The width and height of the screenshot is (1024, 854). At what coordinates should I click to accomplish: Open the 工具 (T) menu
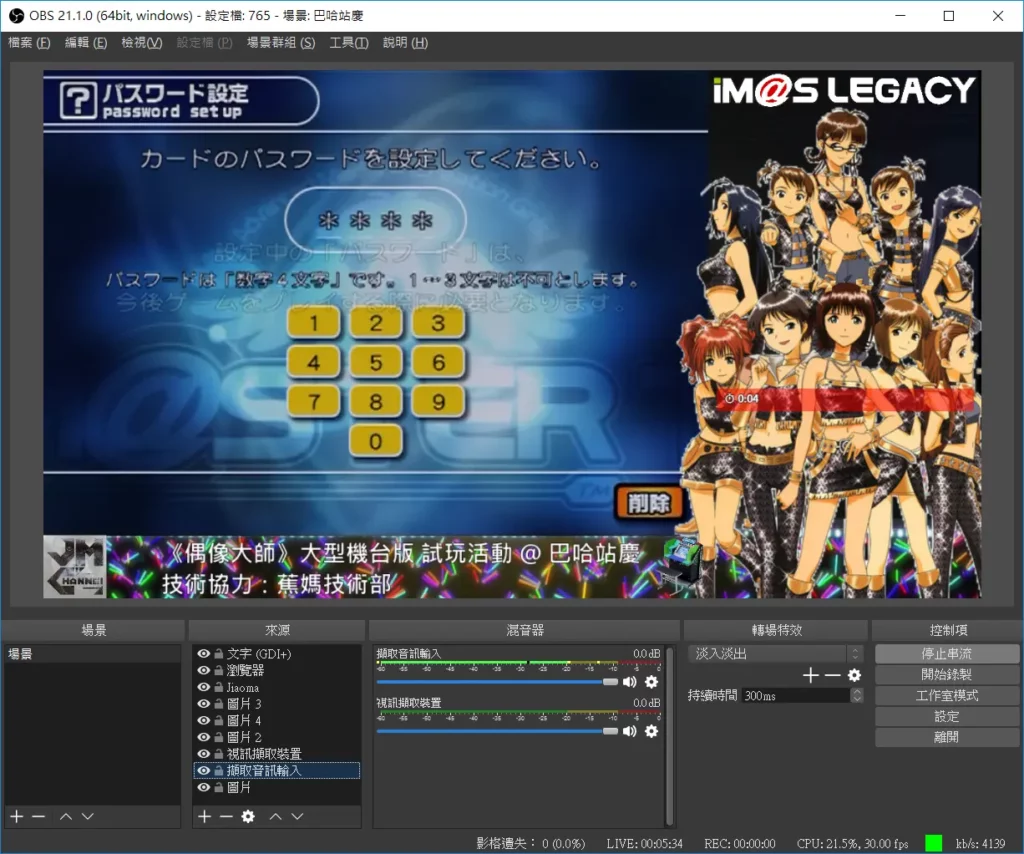pos(349,43)
